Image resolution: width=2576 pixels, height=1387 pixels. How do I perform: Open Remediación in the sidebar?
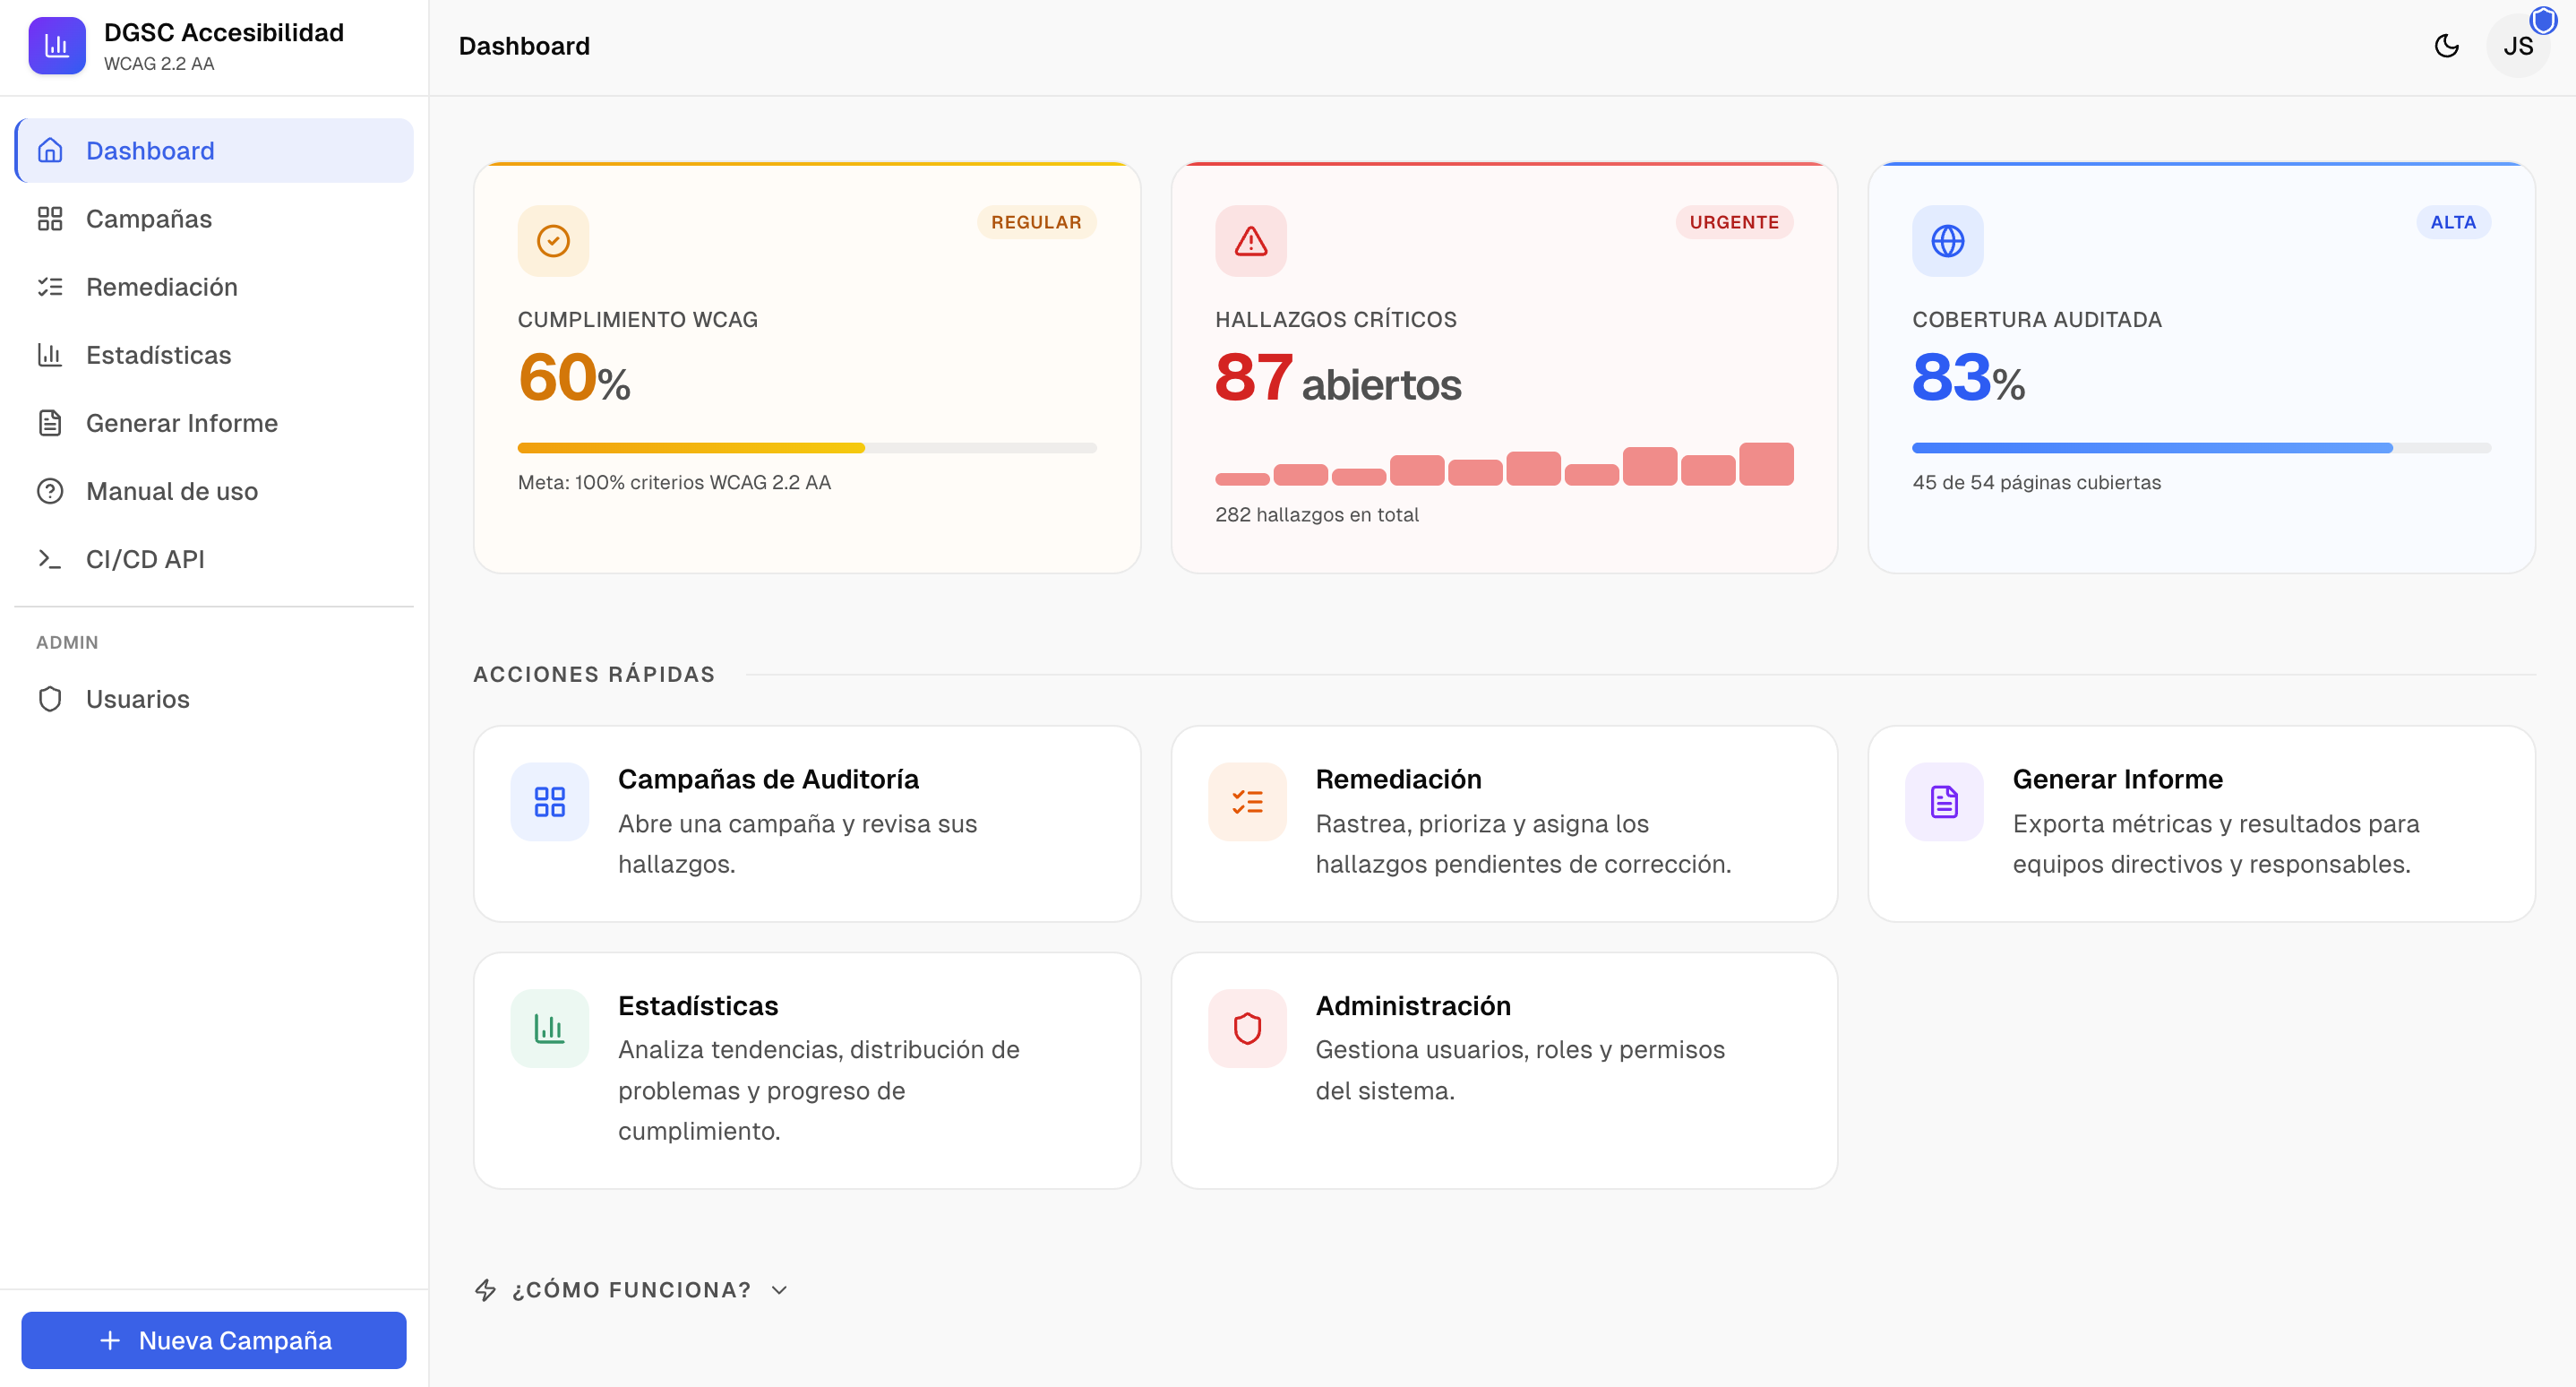click(x=214, y=287)
